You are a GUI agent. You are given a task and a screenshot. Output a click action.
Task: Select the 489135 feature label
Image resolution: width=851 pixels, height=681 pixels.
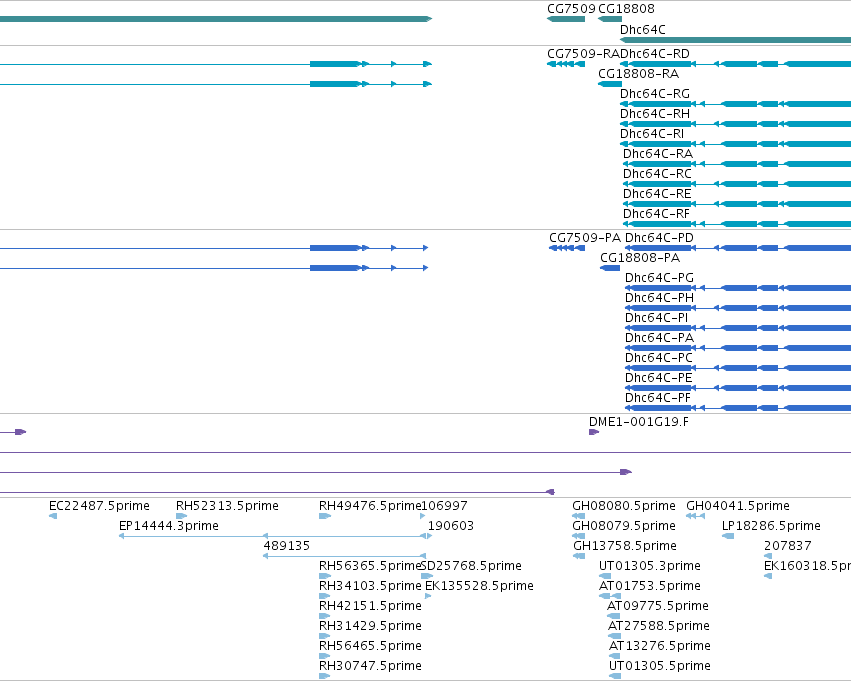[287, 546]
